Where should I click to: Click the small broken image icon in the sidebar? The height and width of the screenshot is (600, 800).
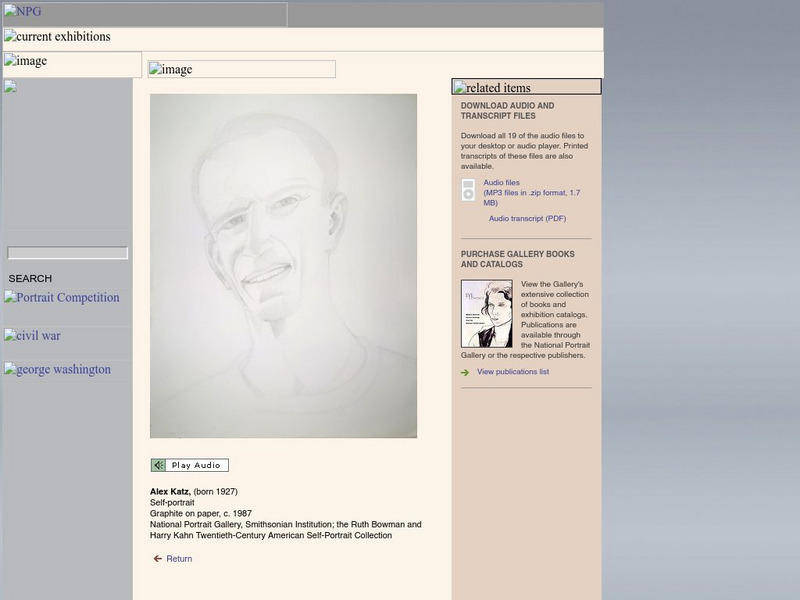(x=10, y=86)
